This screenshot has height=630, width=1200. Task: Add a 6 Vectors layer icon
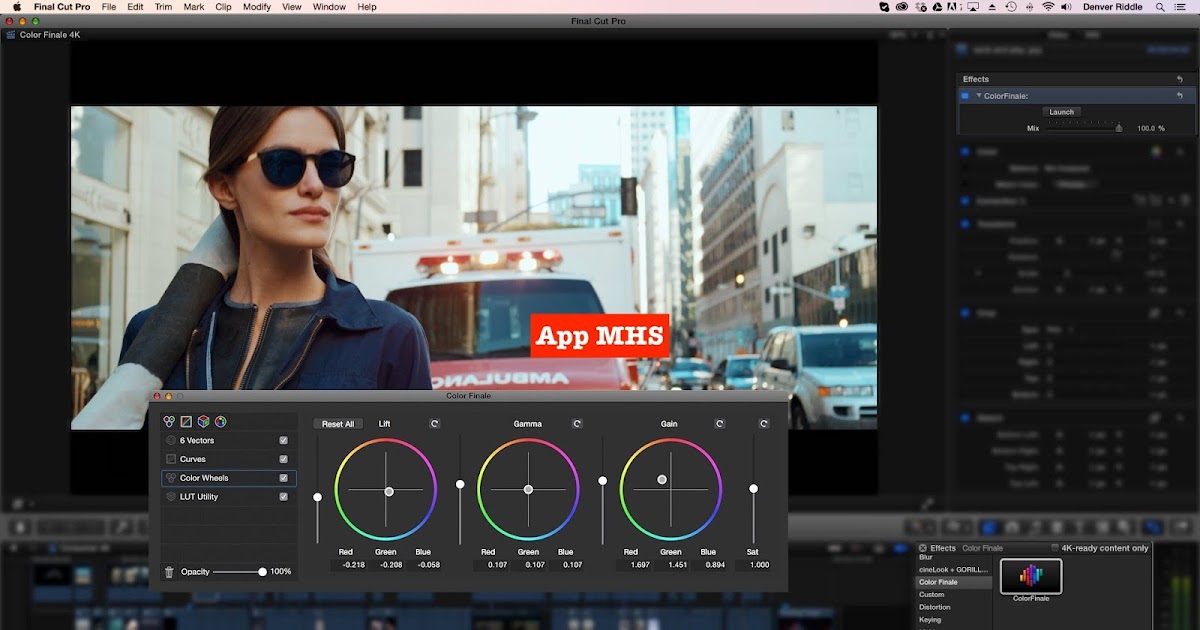click(x=220, y=422)
